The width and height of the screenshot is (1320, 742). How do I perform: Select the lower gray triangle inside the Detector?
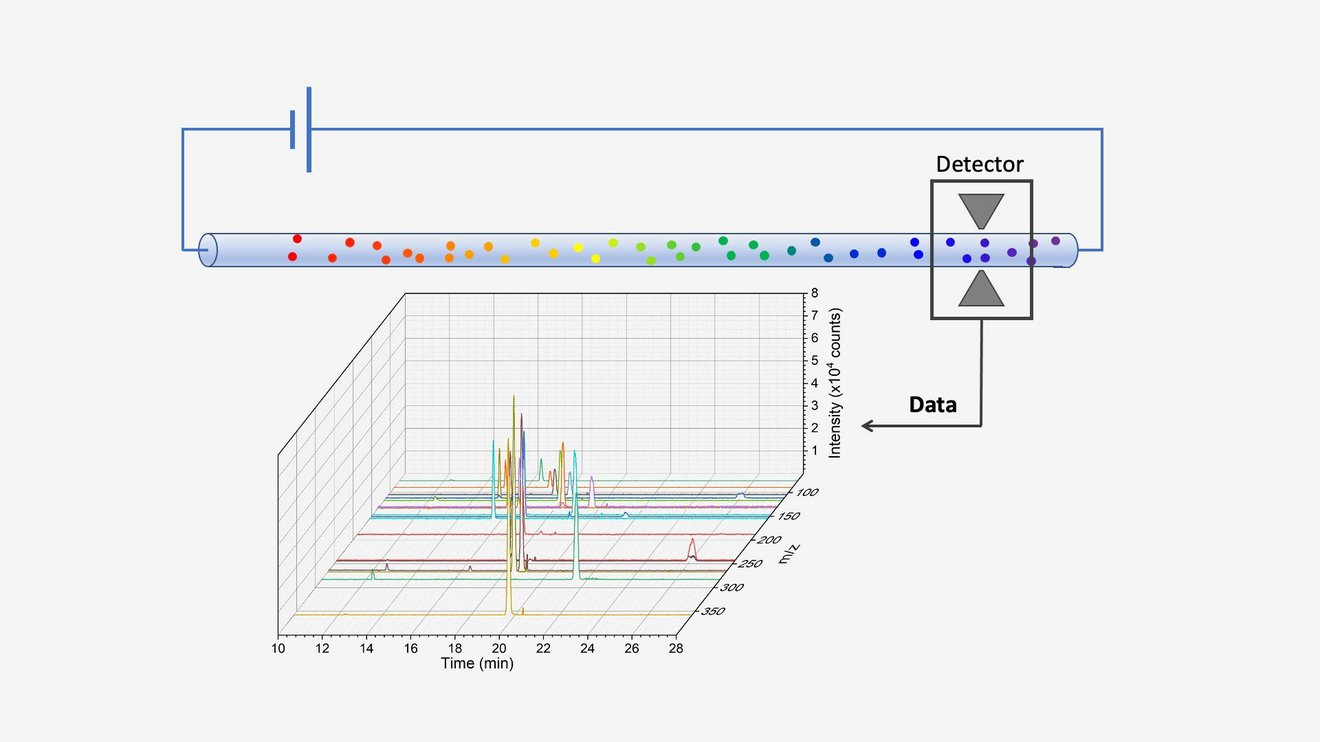click(x=981, y=290)
